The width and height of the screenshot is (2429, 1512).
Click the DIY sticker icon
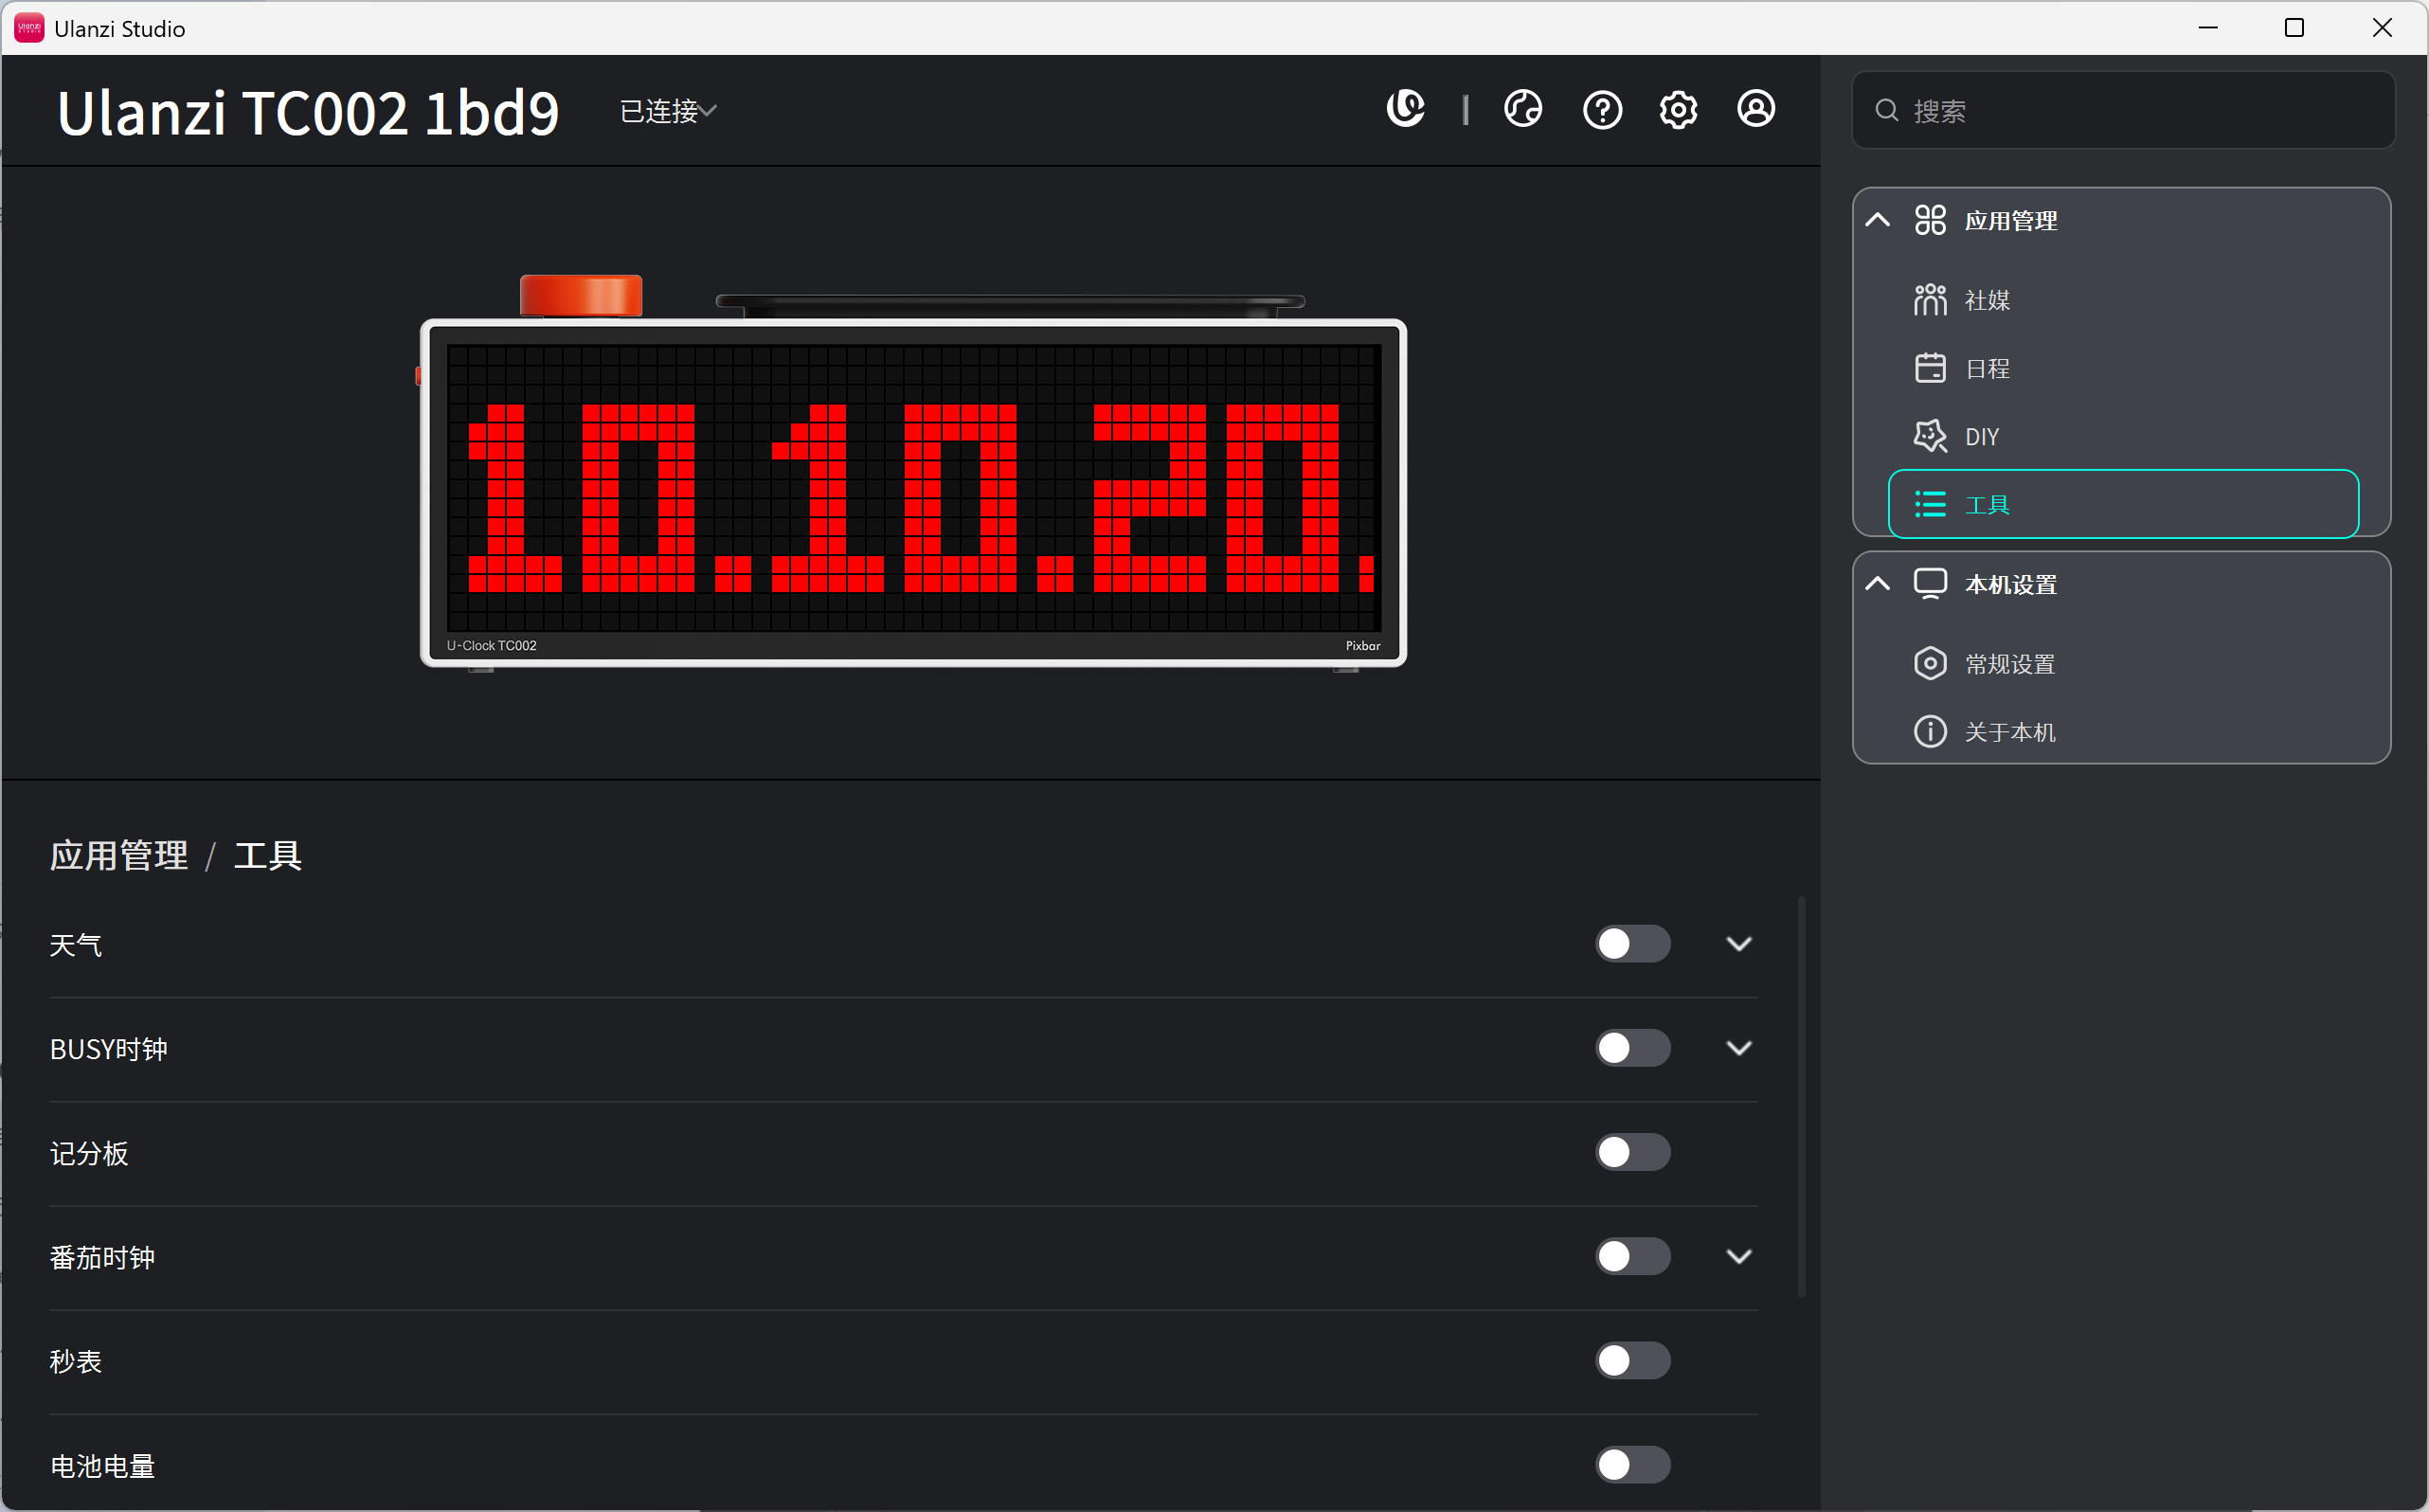pyautogui.click(x=1930, y=436)
